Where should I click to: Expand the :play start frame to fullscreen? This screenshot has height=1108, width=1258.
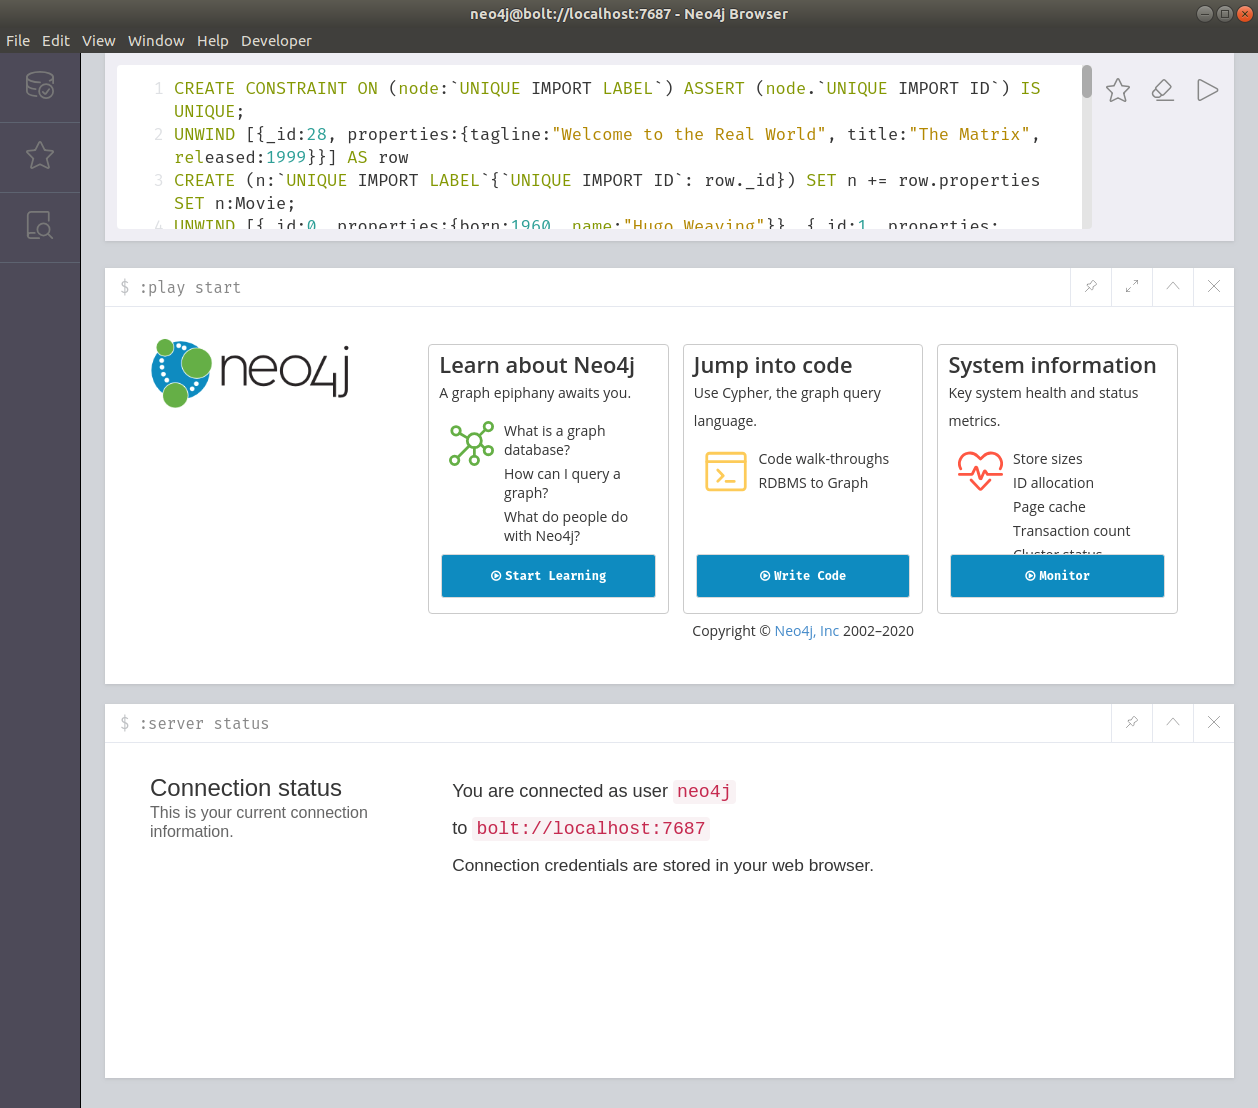1131,287
